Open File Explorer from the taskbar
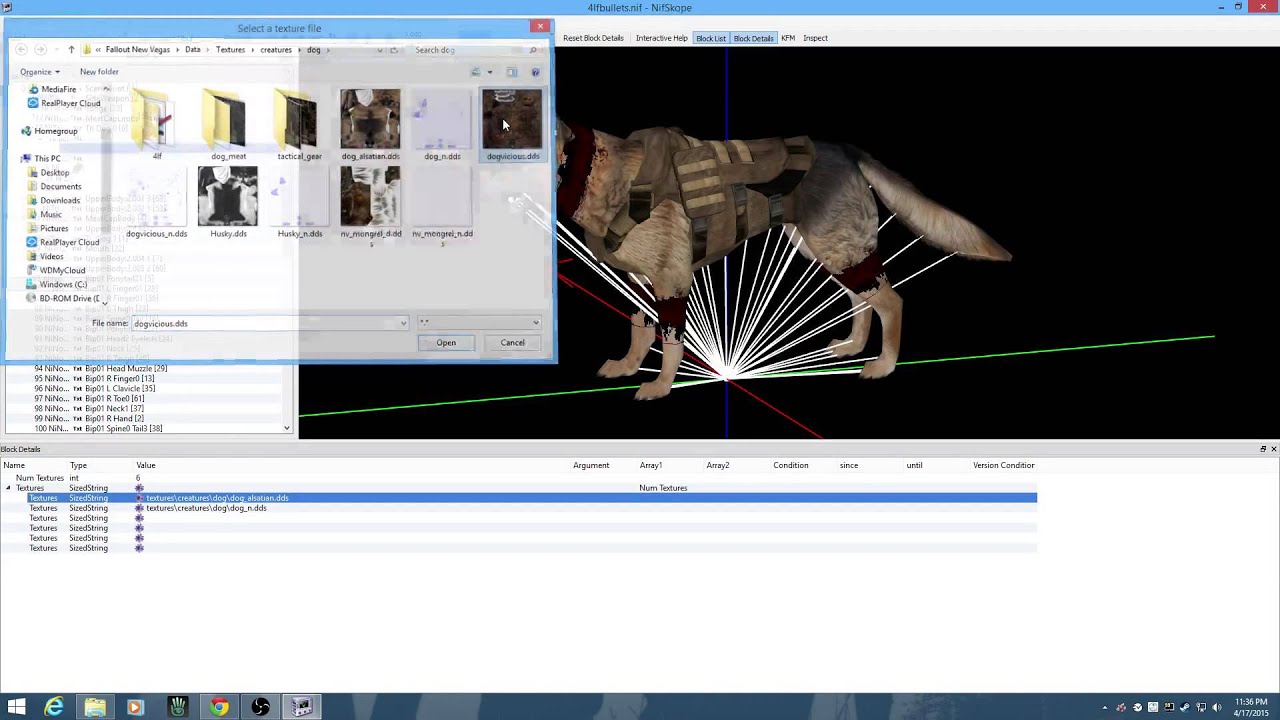Image resolution: width=1280 pixels, height=720 pixels. (95, 707)
